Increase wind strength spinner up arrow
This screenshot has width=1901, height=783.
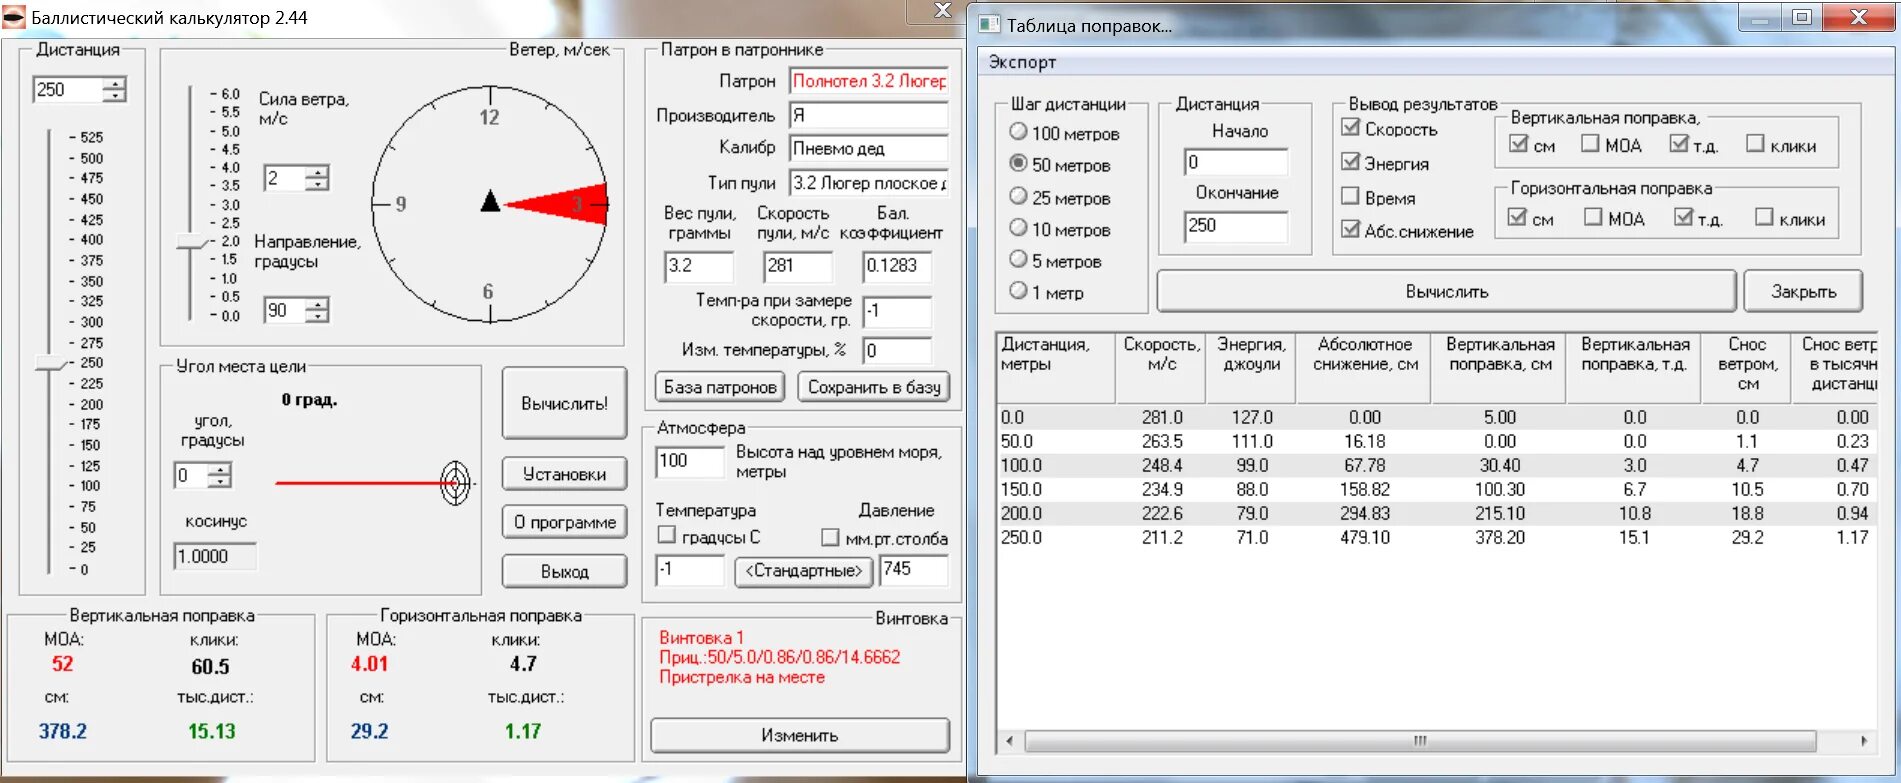click(x=317, y=172)
